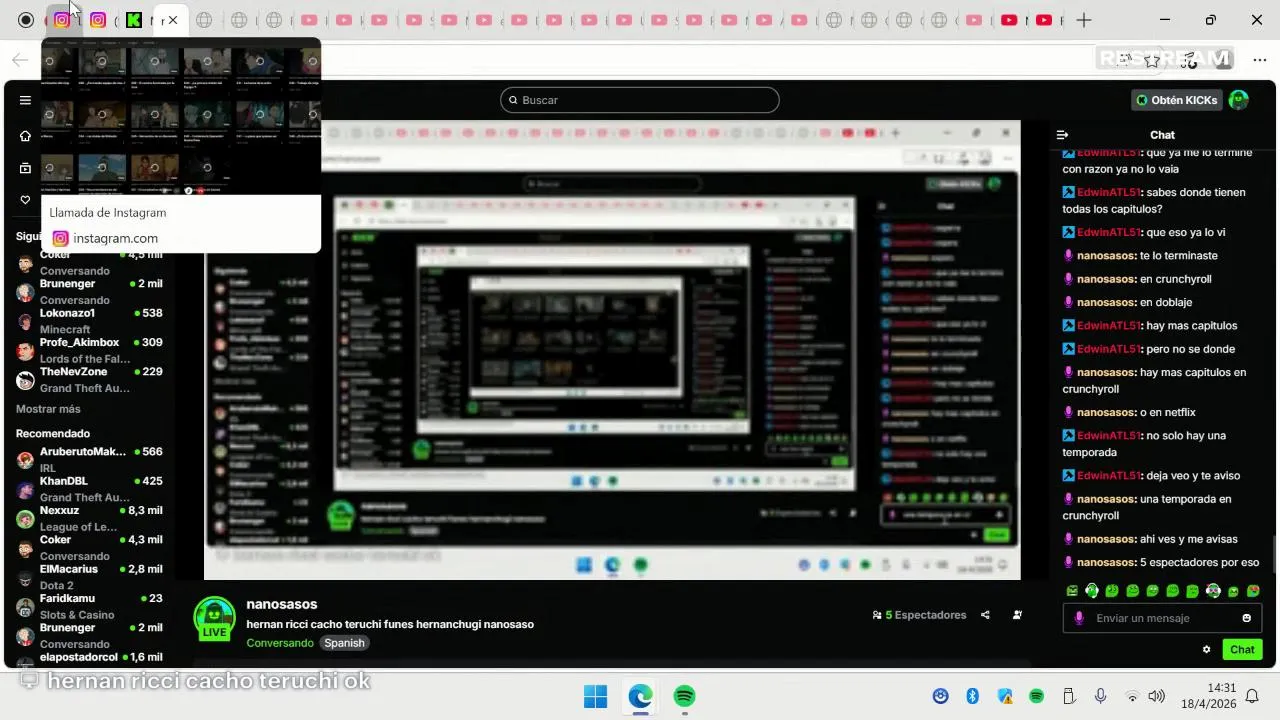Expand list with Mostrar más

coord(48,409)
